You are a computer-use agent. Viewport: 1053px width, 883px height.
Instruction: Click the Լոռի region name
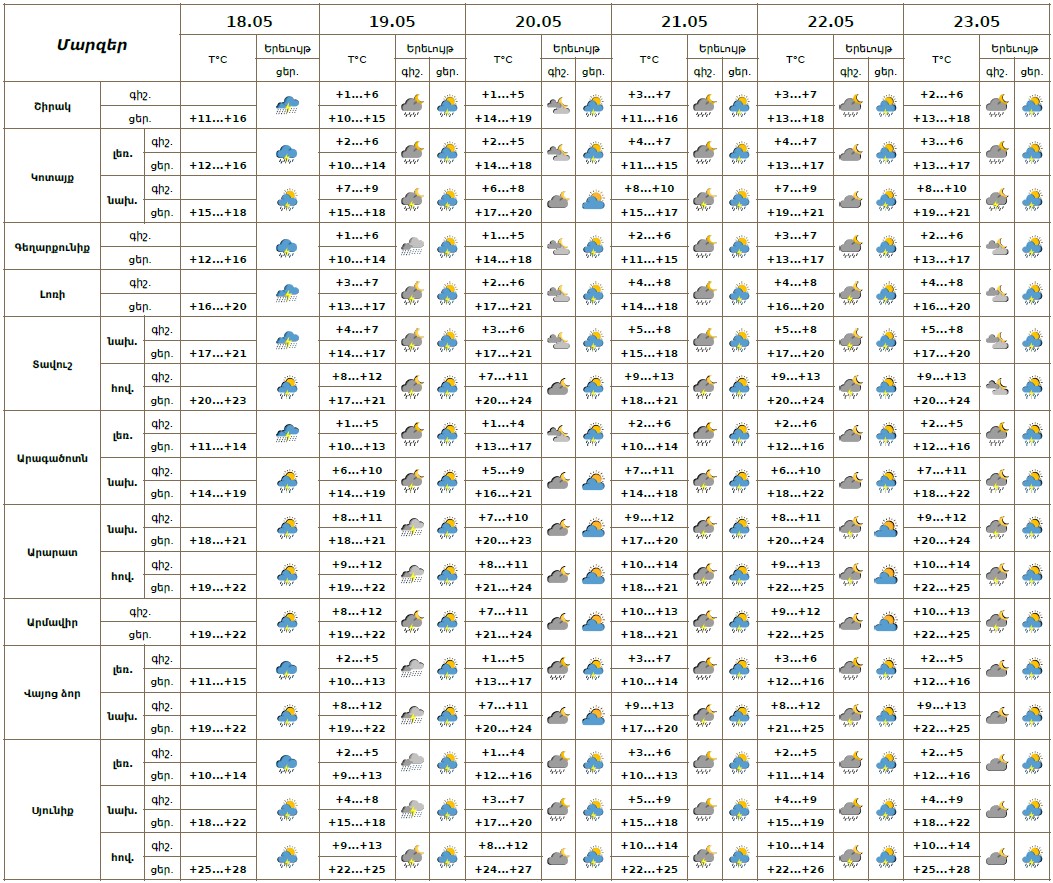[52, 294]
